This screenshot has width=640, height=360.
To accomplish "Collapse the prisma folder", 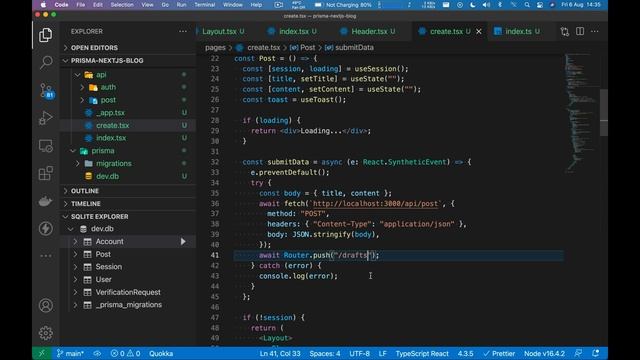I will (73, 151).
